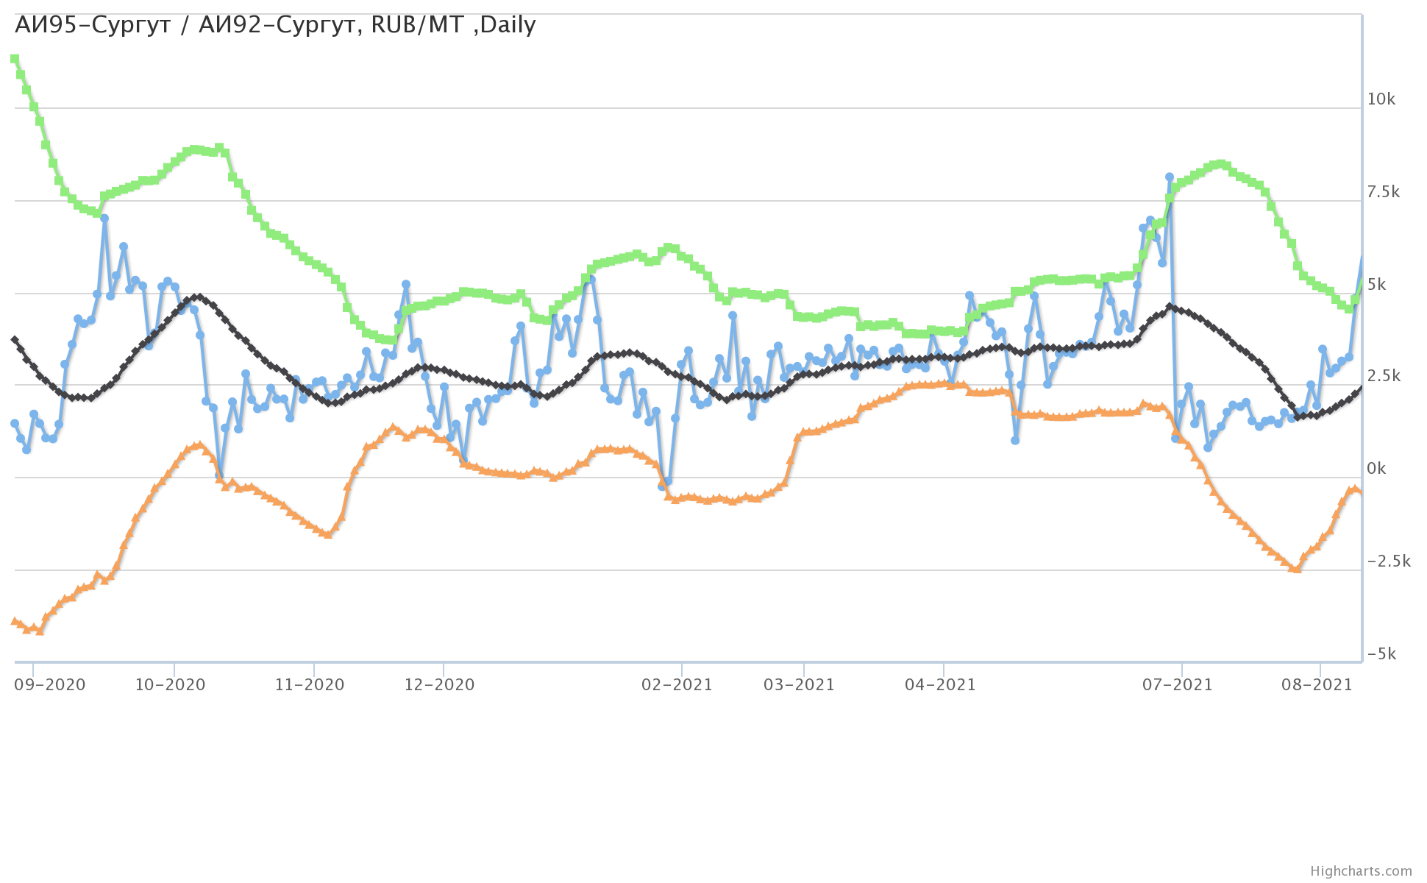
Task: Select the 07-2021 x-axis date label
Action: pos(1177,685)
